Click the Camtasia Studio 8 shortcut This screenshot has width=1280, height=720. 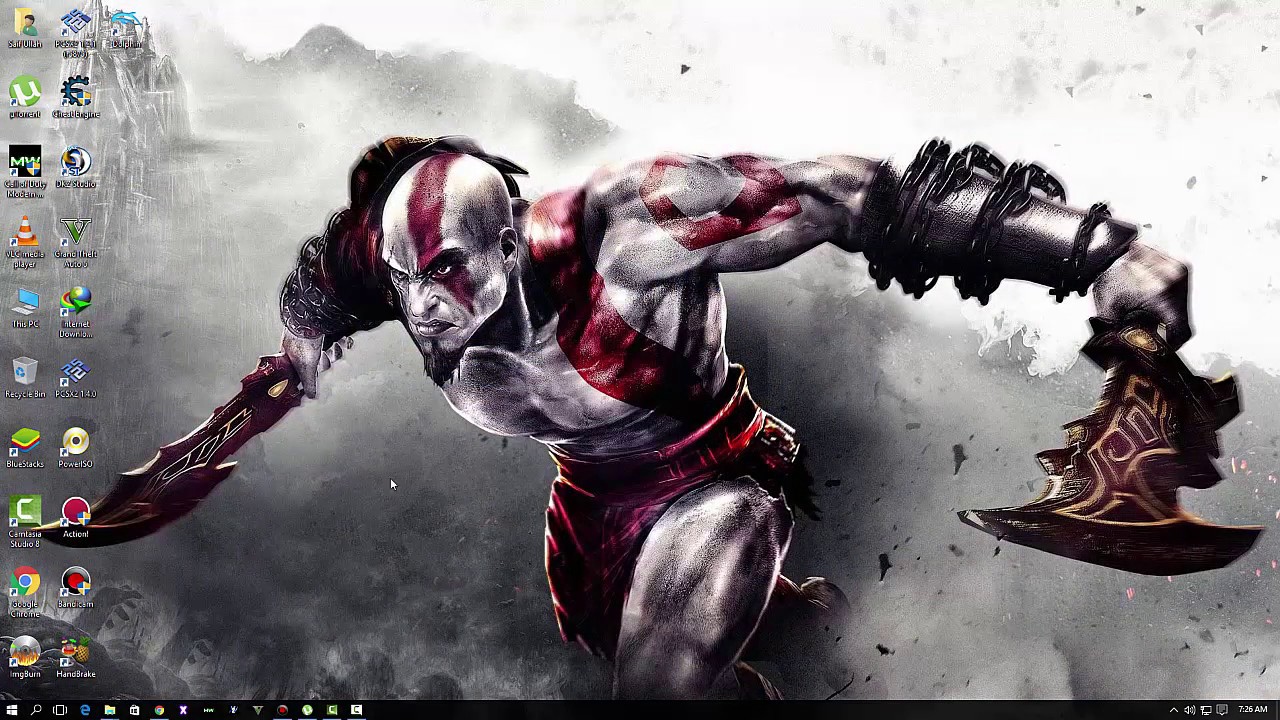25,514
